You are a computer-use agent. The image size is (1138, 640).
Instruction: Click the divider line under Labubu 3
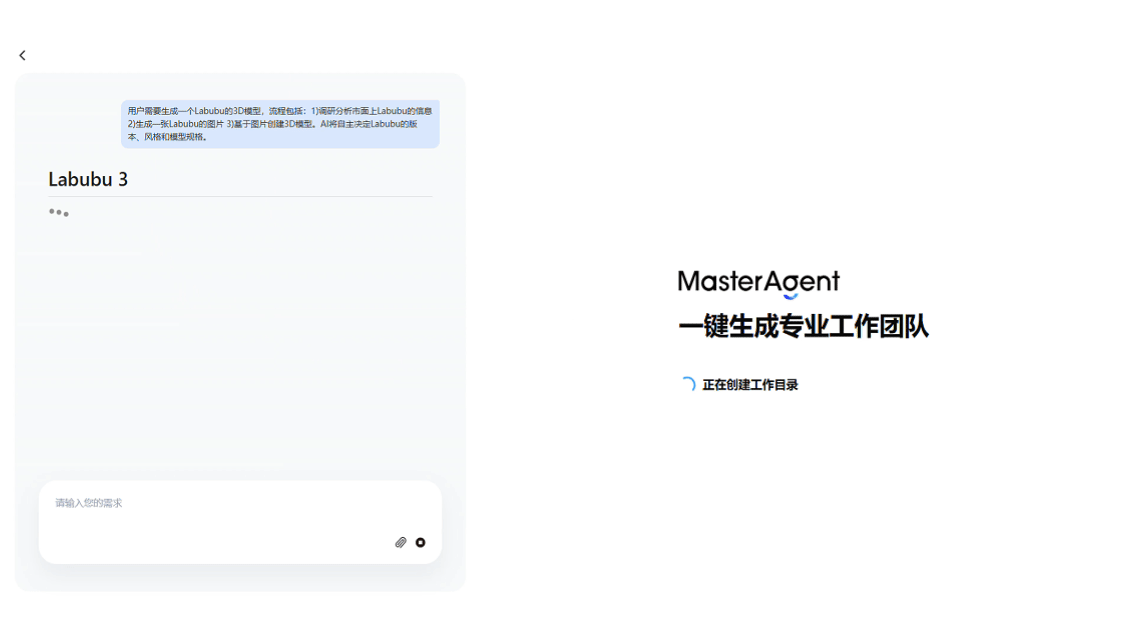click(240, 196)
